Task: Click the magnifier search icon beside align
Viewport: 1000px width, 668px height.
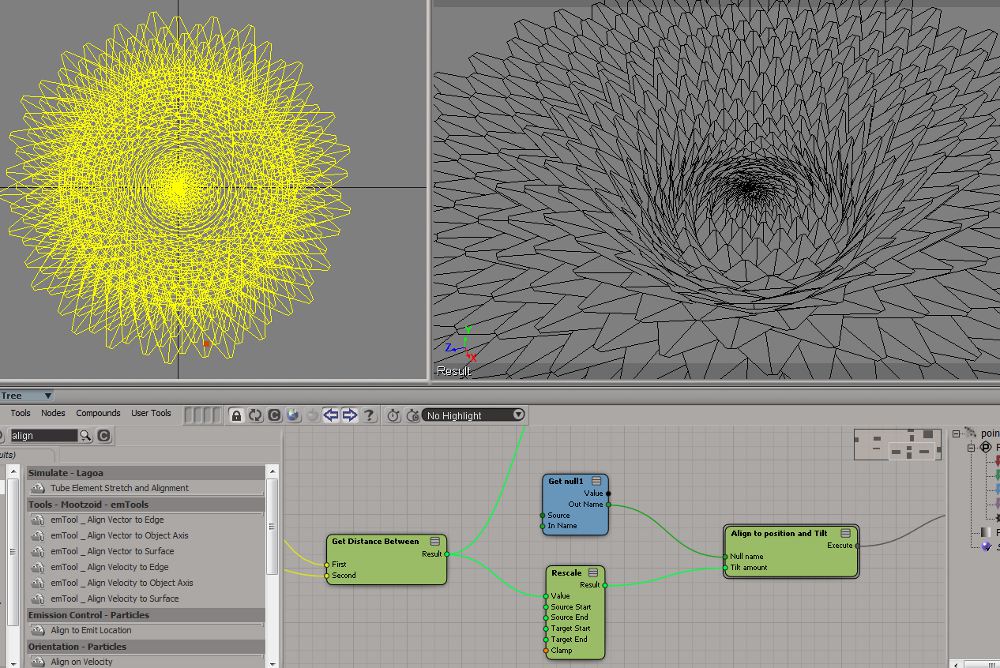Action: 86,436
